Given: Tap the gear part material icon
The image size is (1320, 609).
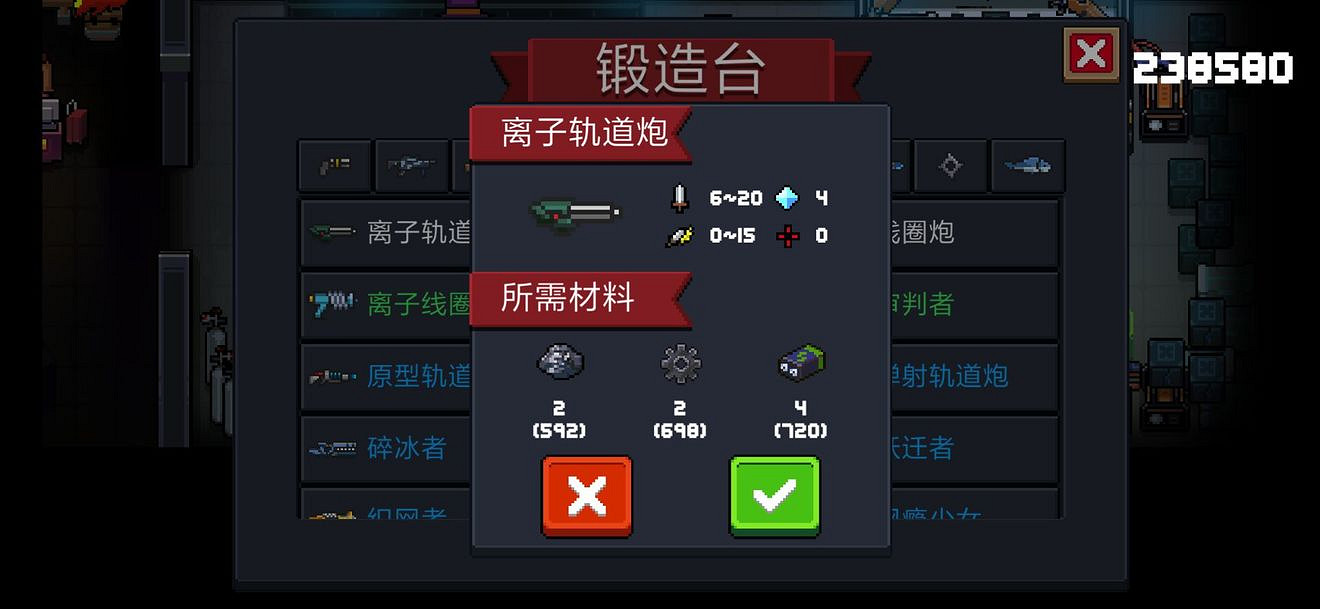Looking at the screenshot, I should 681,365.
